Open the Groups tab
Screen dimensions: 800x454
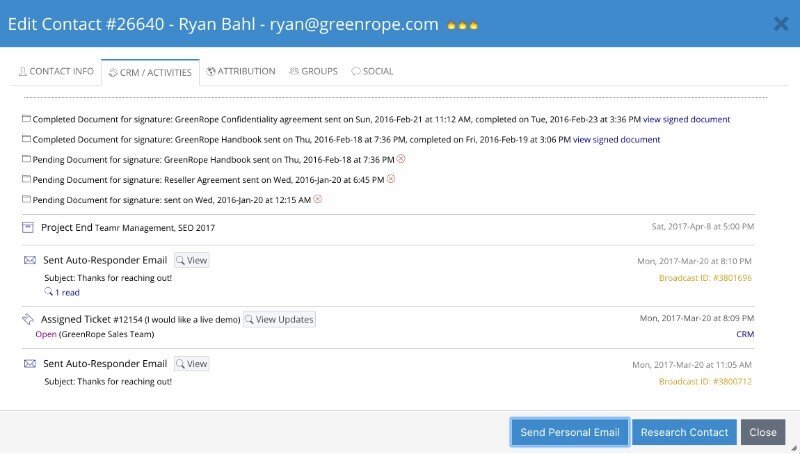[x=313, y=72]
